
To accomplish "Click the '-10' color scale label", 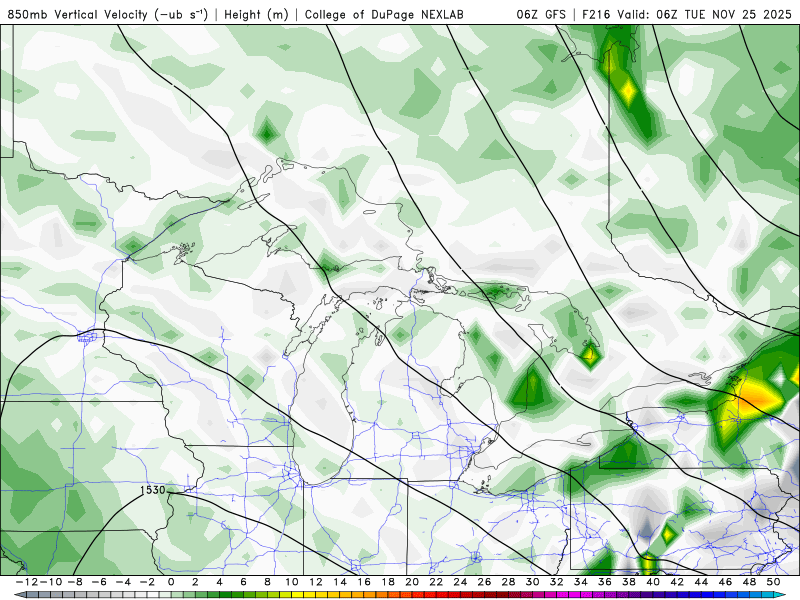I will click(49, 582).
